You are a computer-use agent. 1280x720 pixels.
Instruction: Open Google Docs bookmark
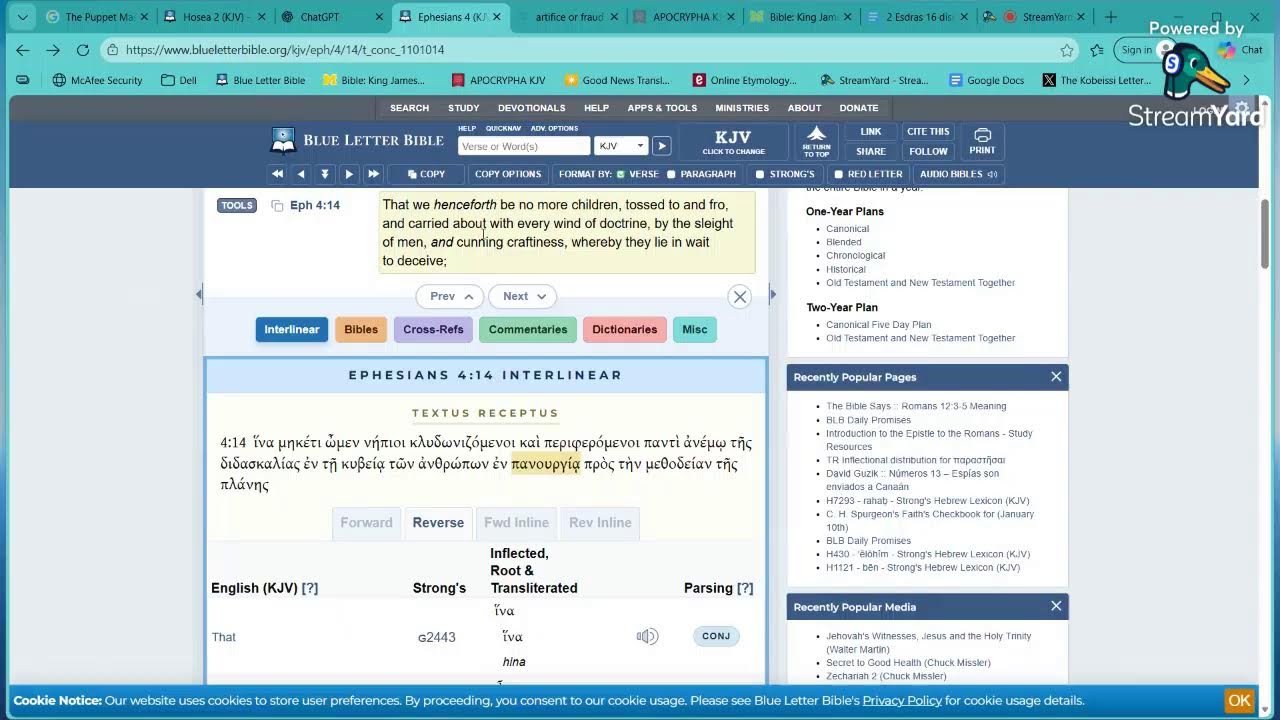(x=986, y=80)
